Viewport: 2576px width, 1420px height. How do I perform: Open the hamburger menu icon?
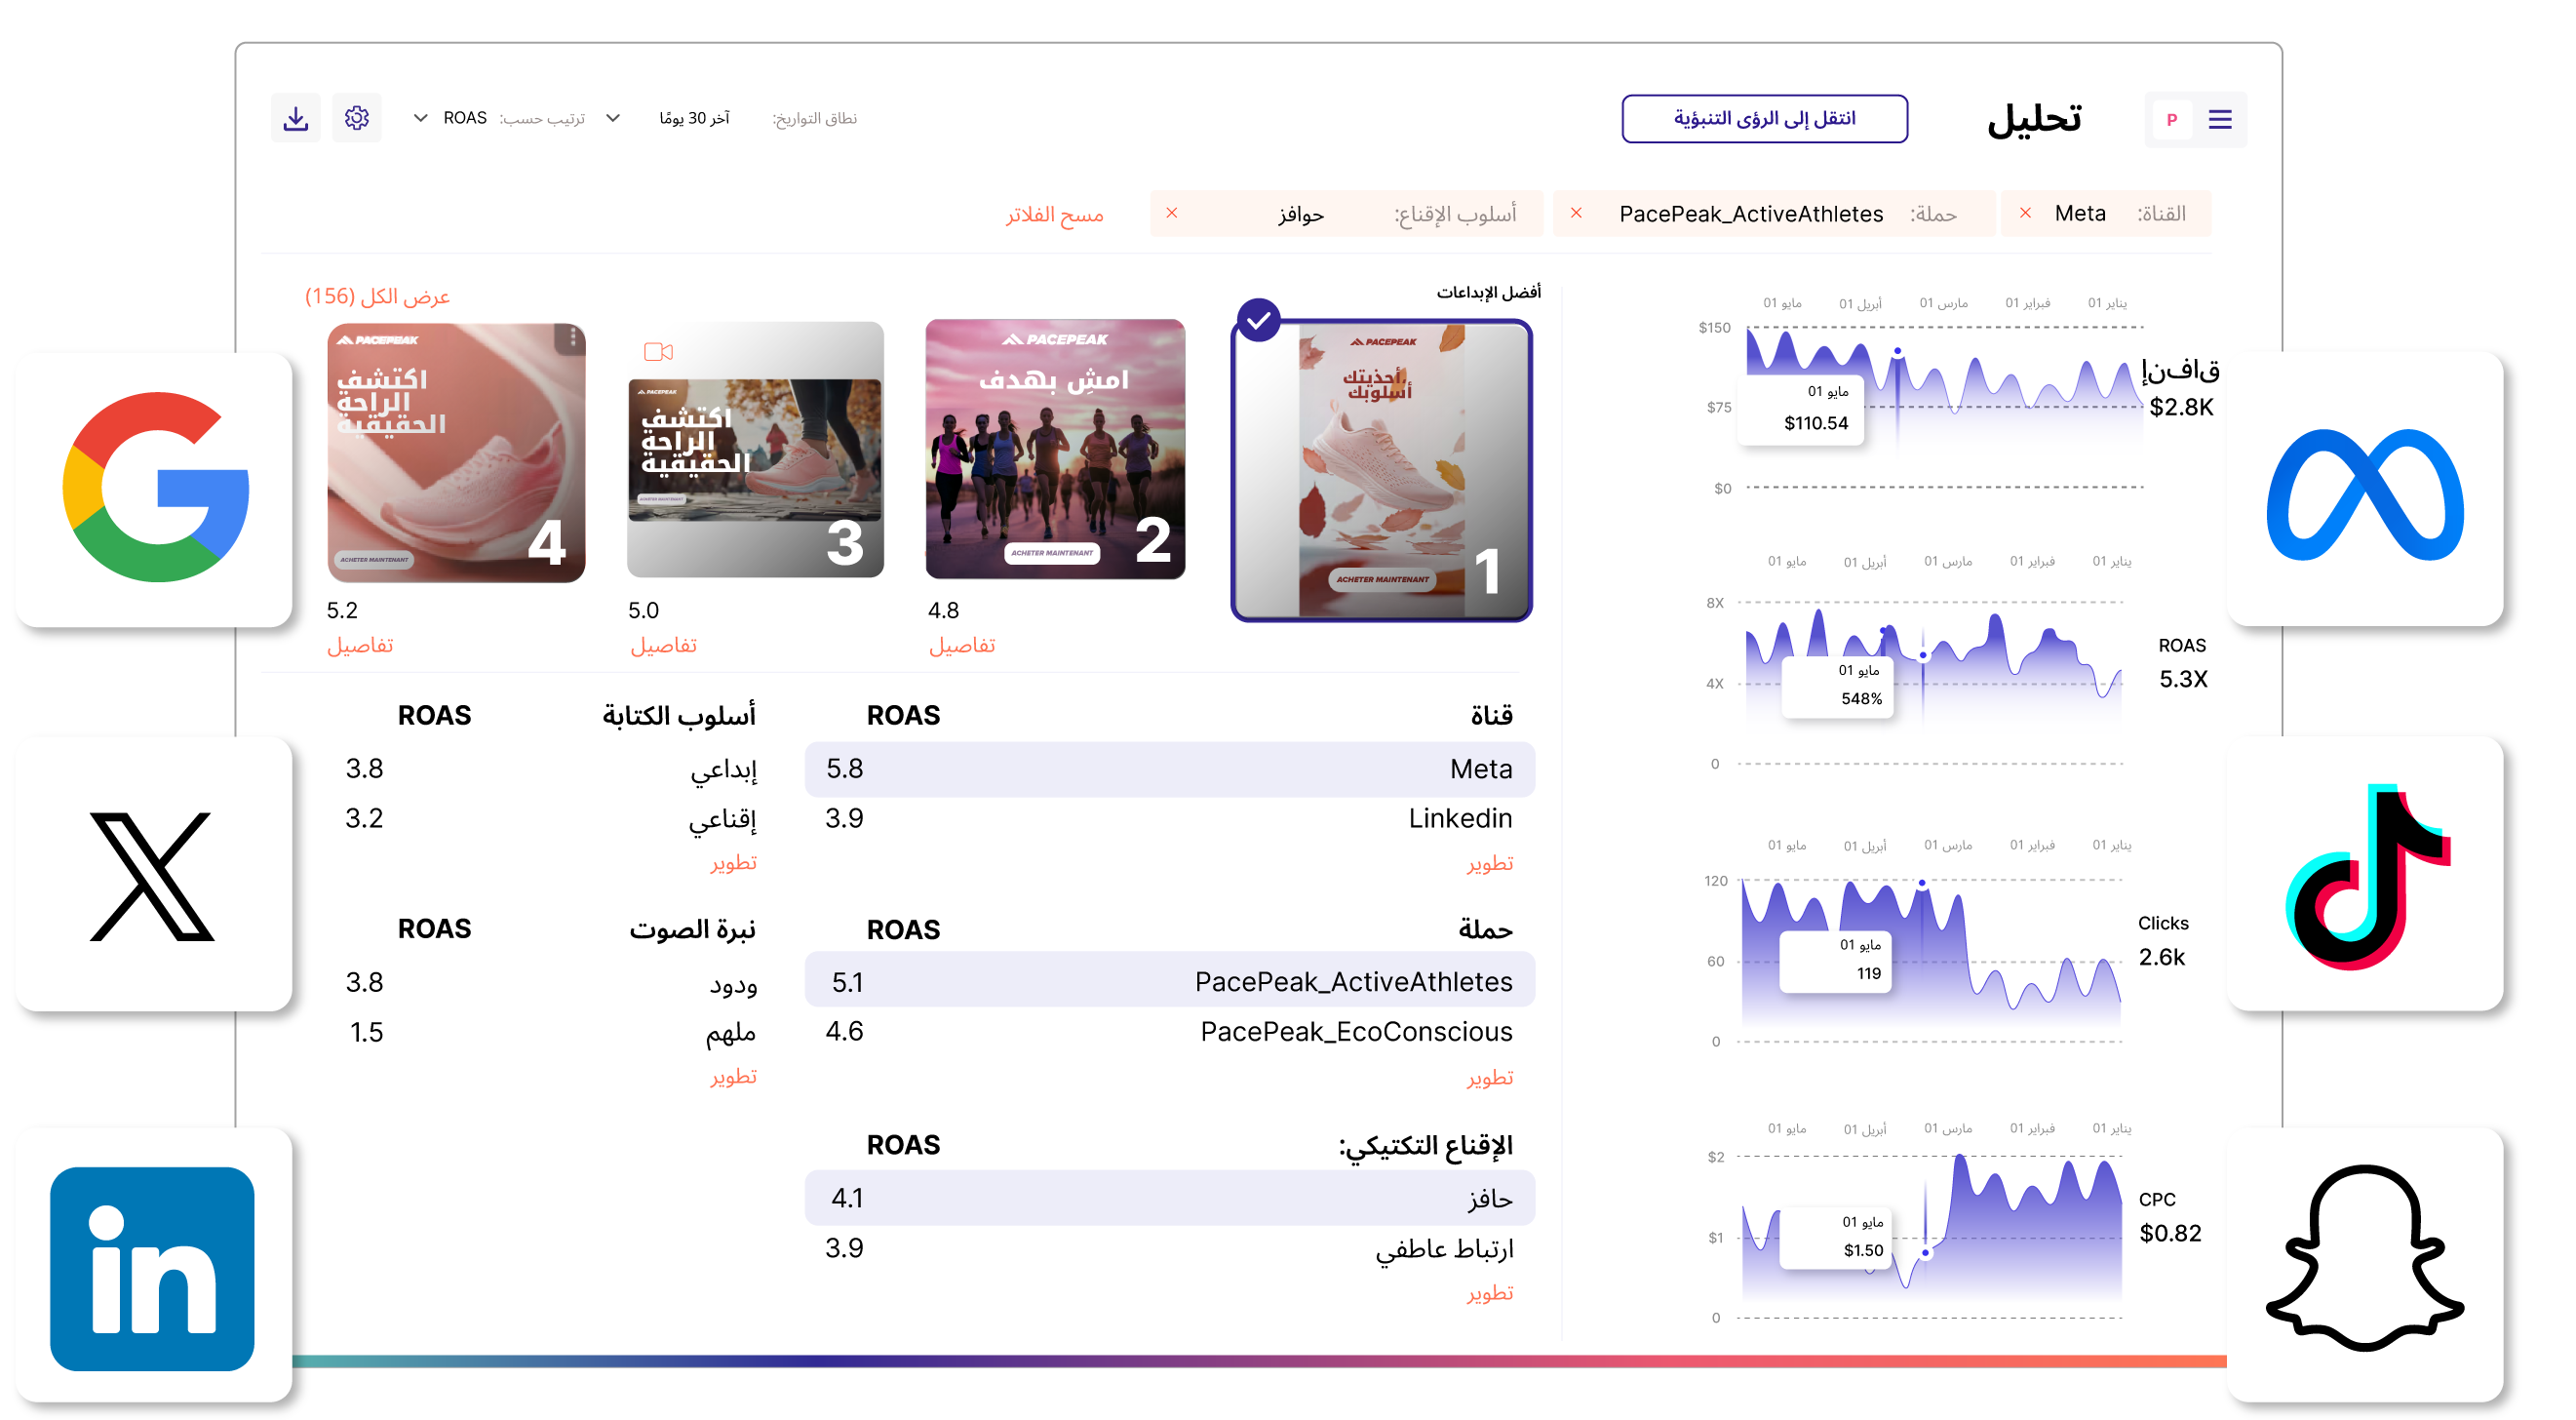pyautogui.click(x=2219, y=120)
